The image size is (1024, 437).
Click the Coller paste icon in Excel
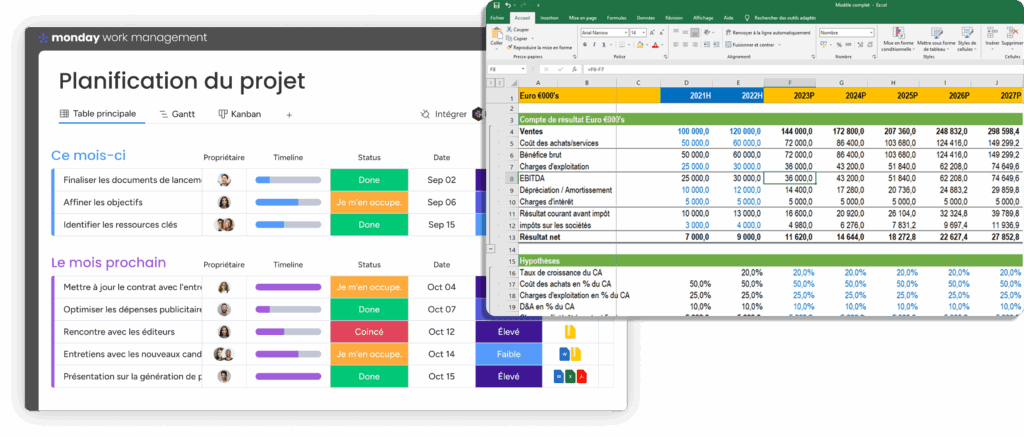[496, 33]
